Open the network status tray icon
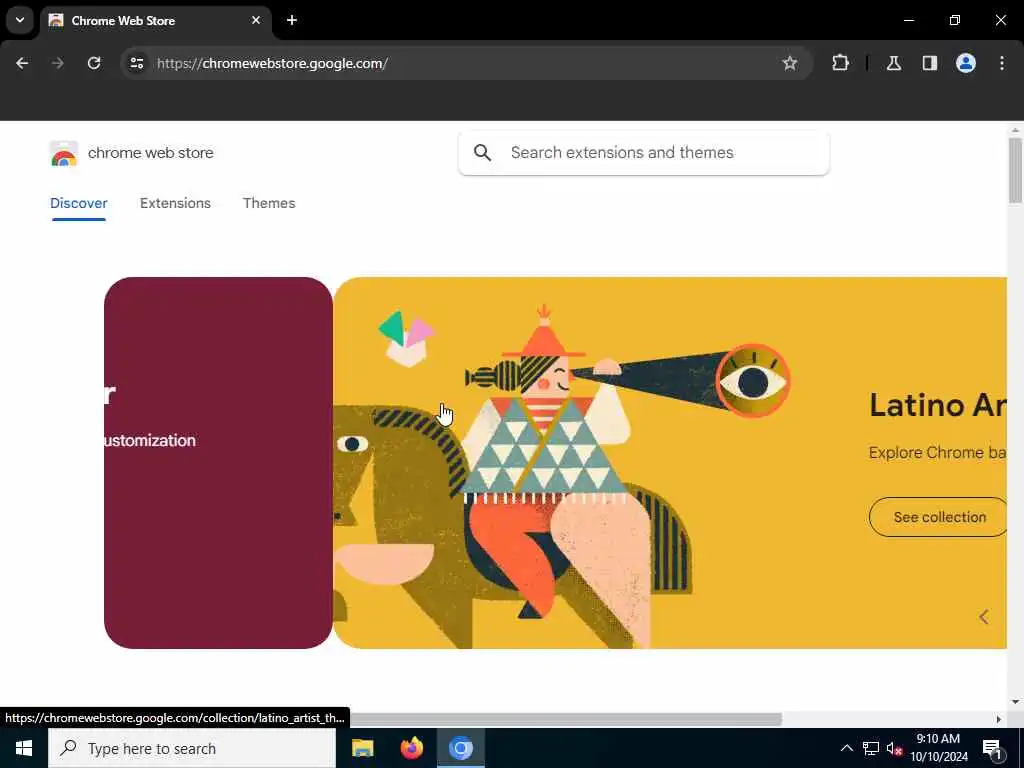Viewport: 1024px width, 768px height. coord(871,748)
